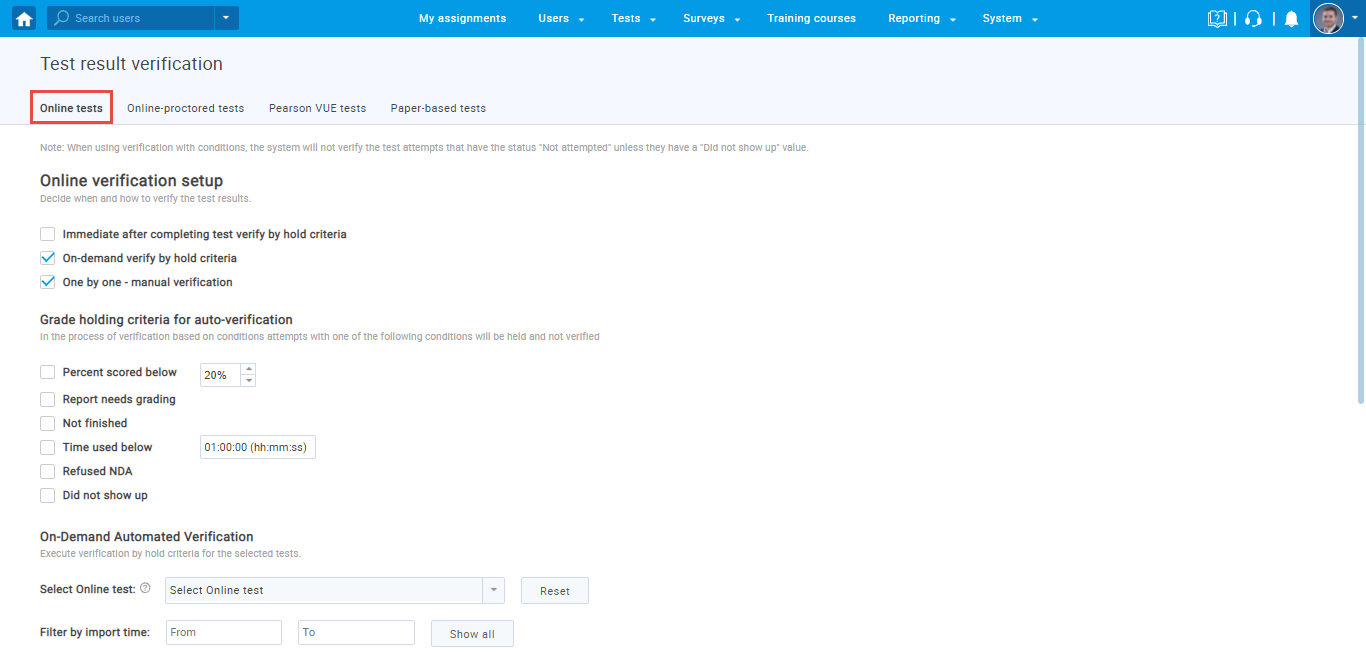This screenshot has height=657, width=1366.
Task: Open the notifications bell
Action: (x=1291, y=18)
